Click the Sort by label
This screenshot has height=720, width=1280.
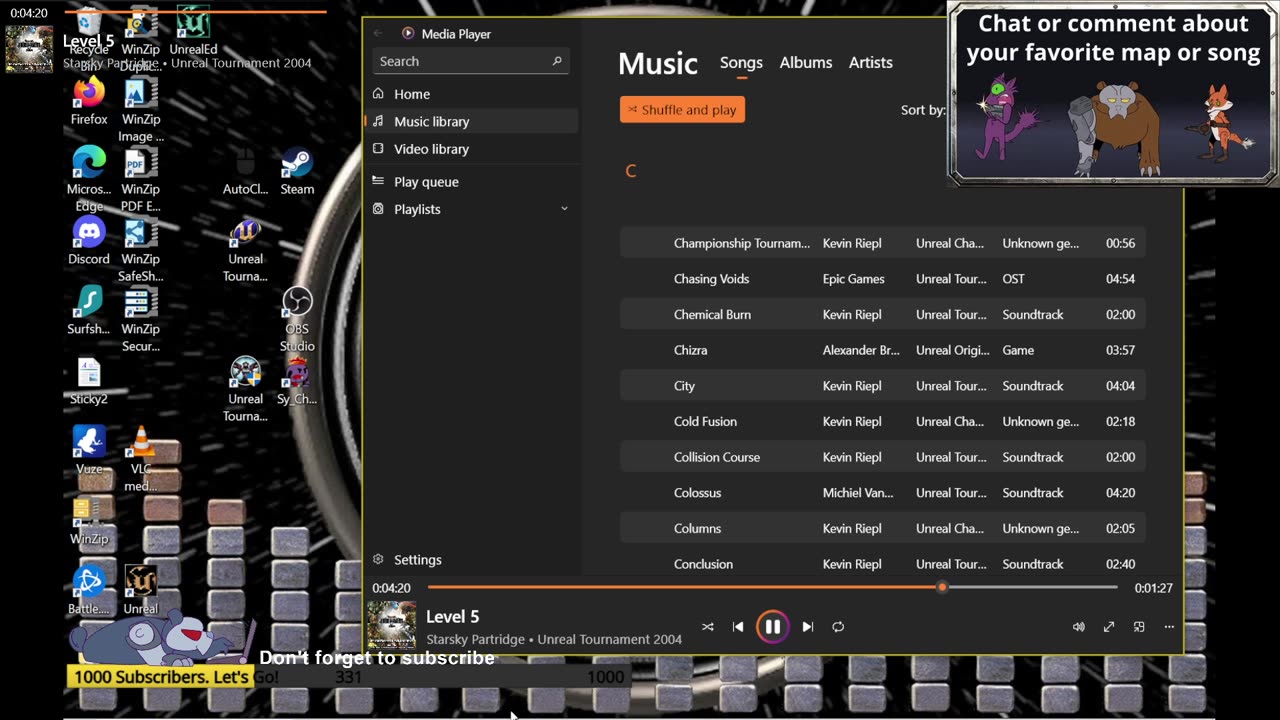click(x=922, y=110)
